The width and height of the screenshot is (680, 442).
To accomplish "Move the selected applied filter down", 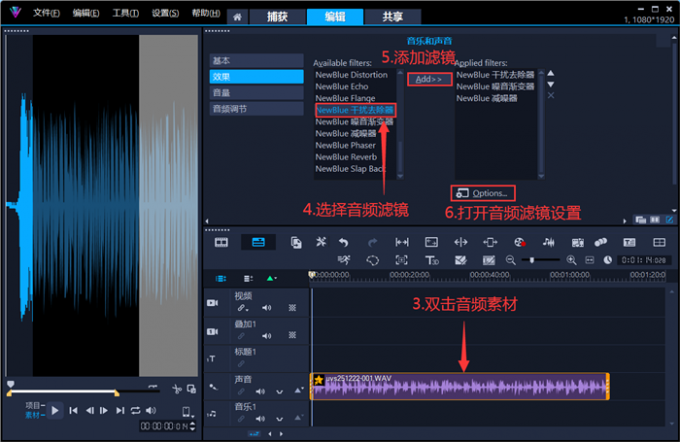I will pos(550,84).
